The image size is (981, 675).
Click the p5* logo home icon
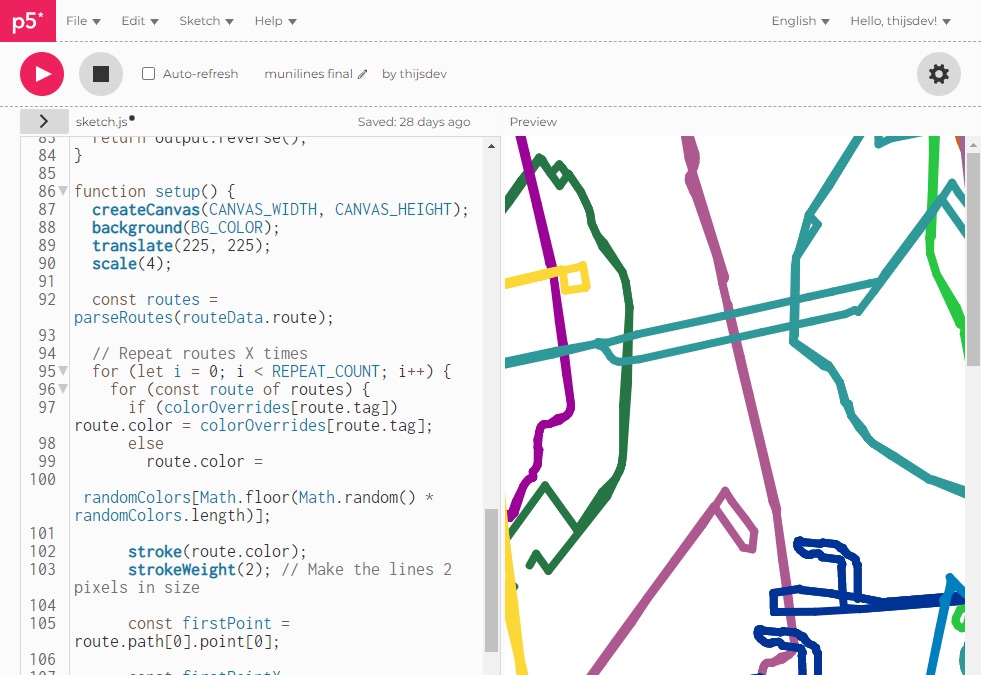click(x=27, y=21)
